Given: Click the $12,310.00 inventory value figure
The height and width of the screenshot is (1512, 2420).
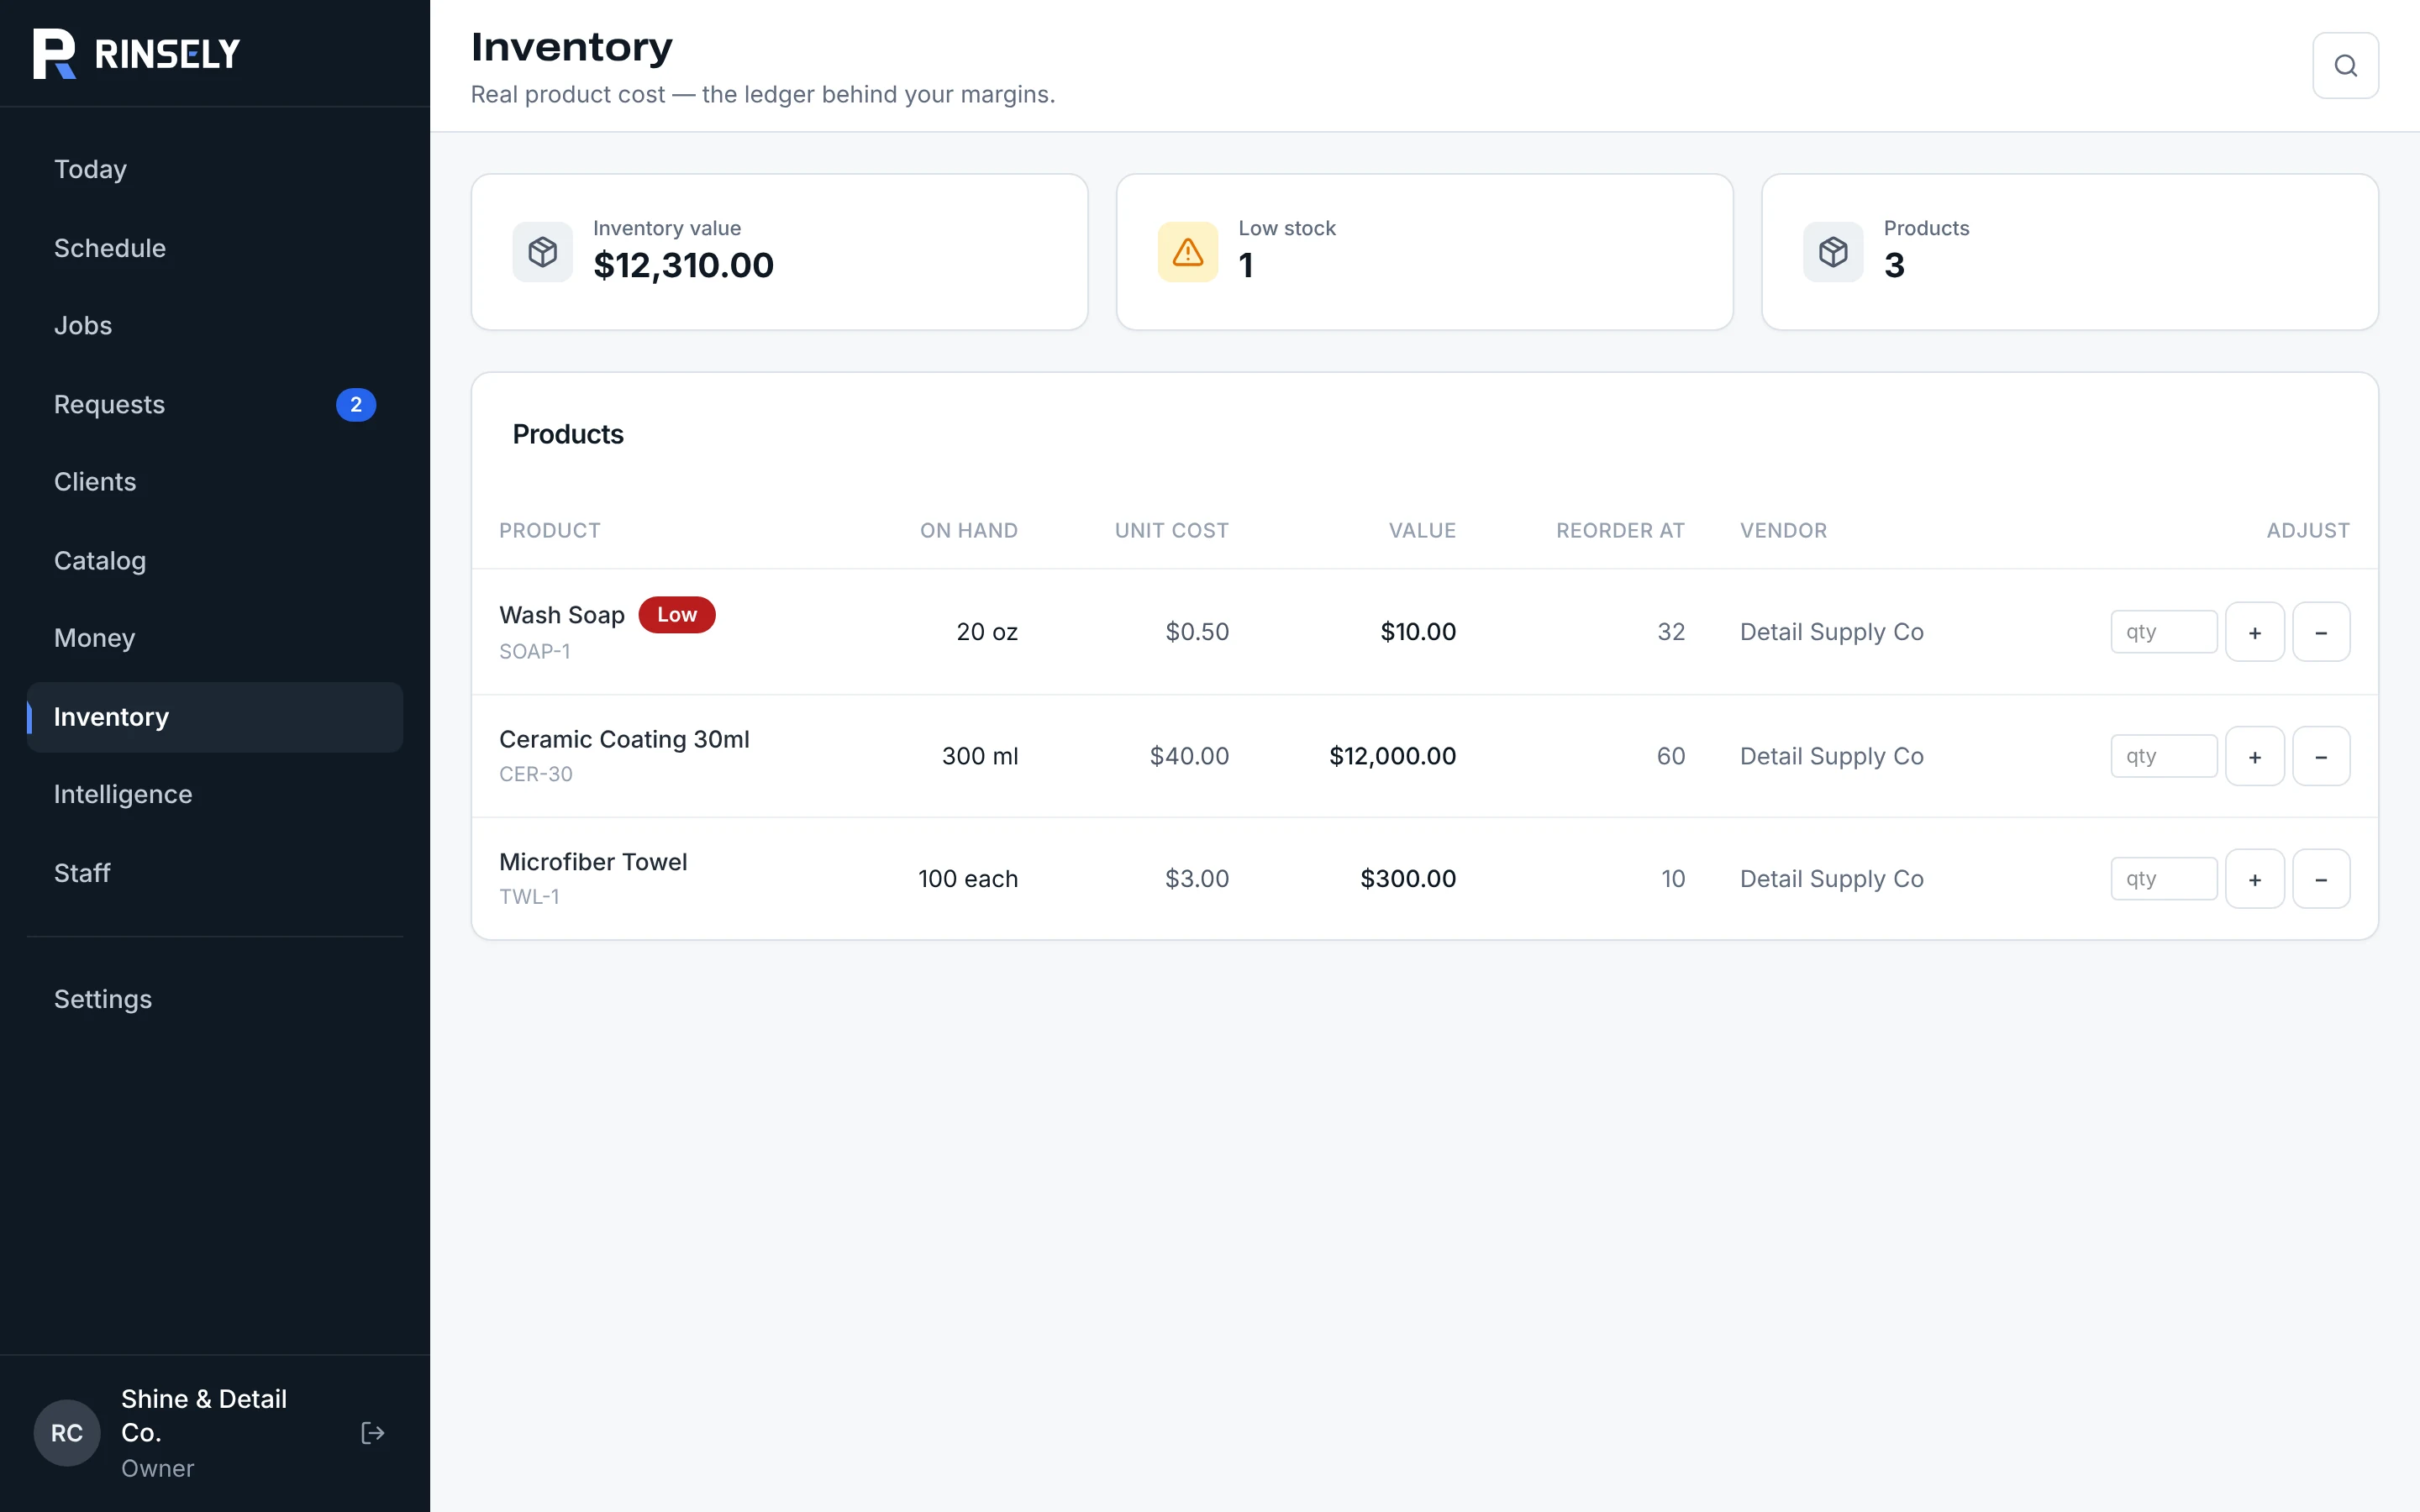Looking at the screenshot, I should click(683, 265).
